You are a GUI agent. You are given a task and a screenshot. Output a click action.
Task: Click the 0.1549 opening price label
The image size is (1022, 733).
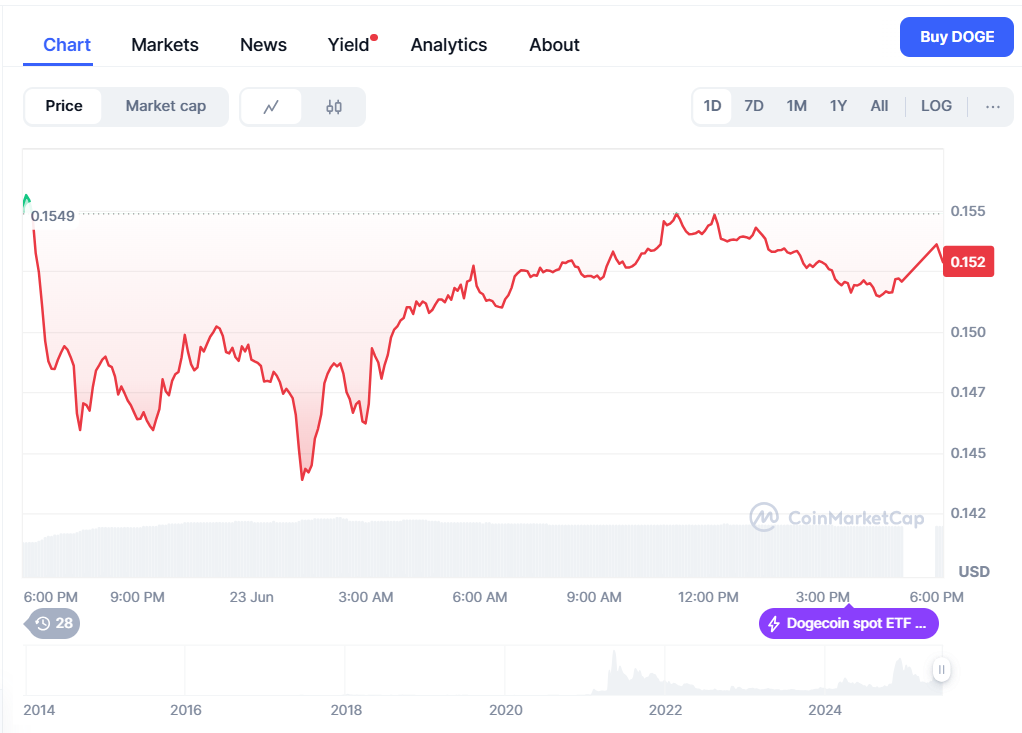(53, 216)
